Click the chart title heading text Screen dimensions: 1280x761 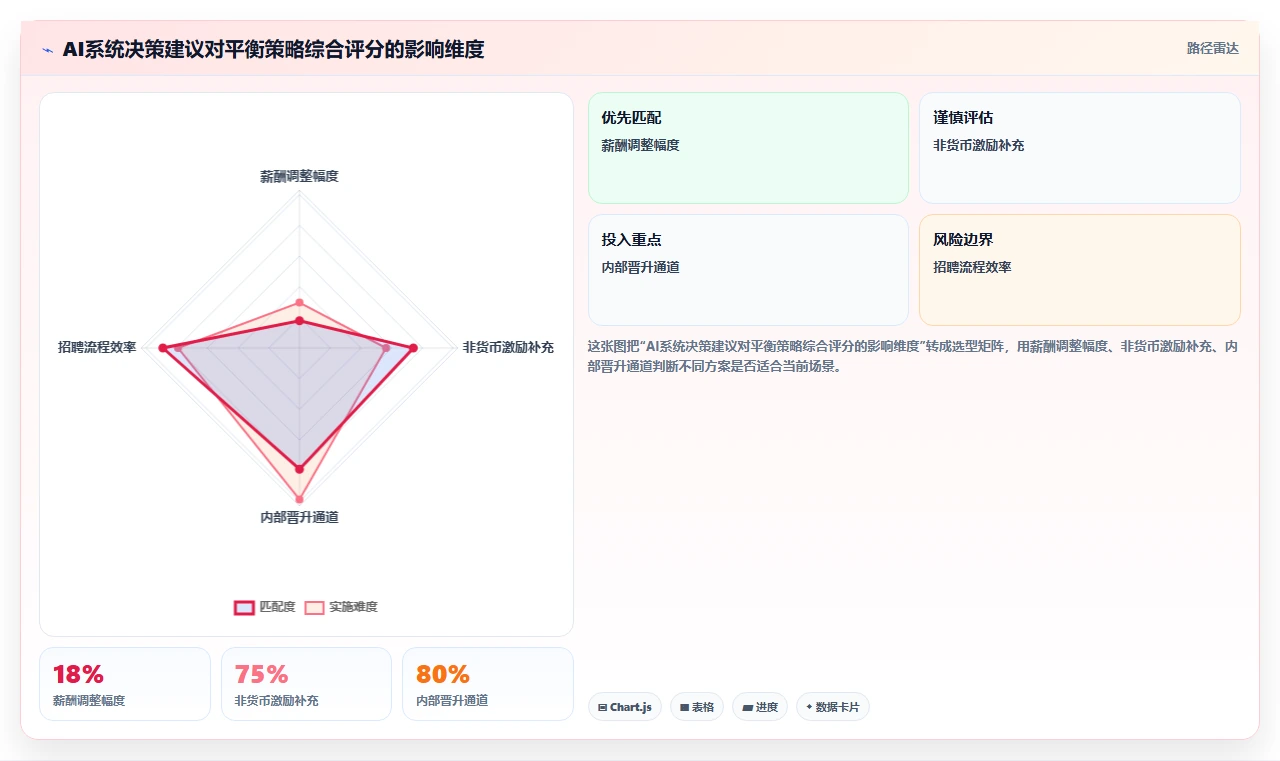click(x=273, y=49)
